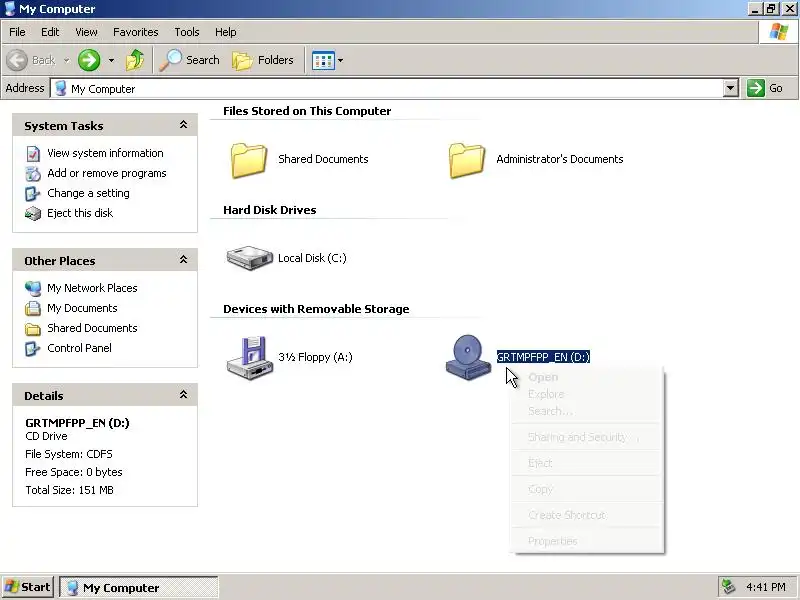
Task: Open the View menu
Action: pos(86,32)
